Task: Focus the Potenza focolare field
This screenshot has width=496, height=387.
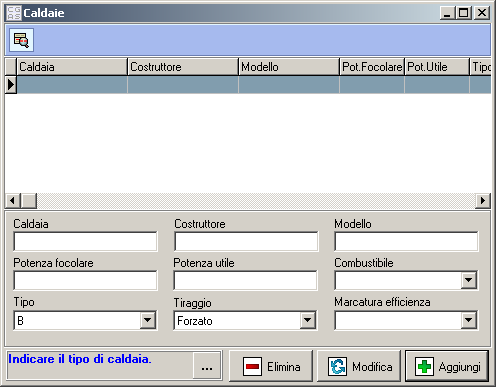Action: 85,280
